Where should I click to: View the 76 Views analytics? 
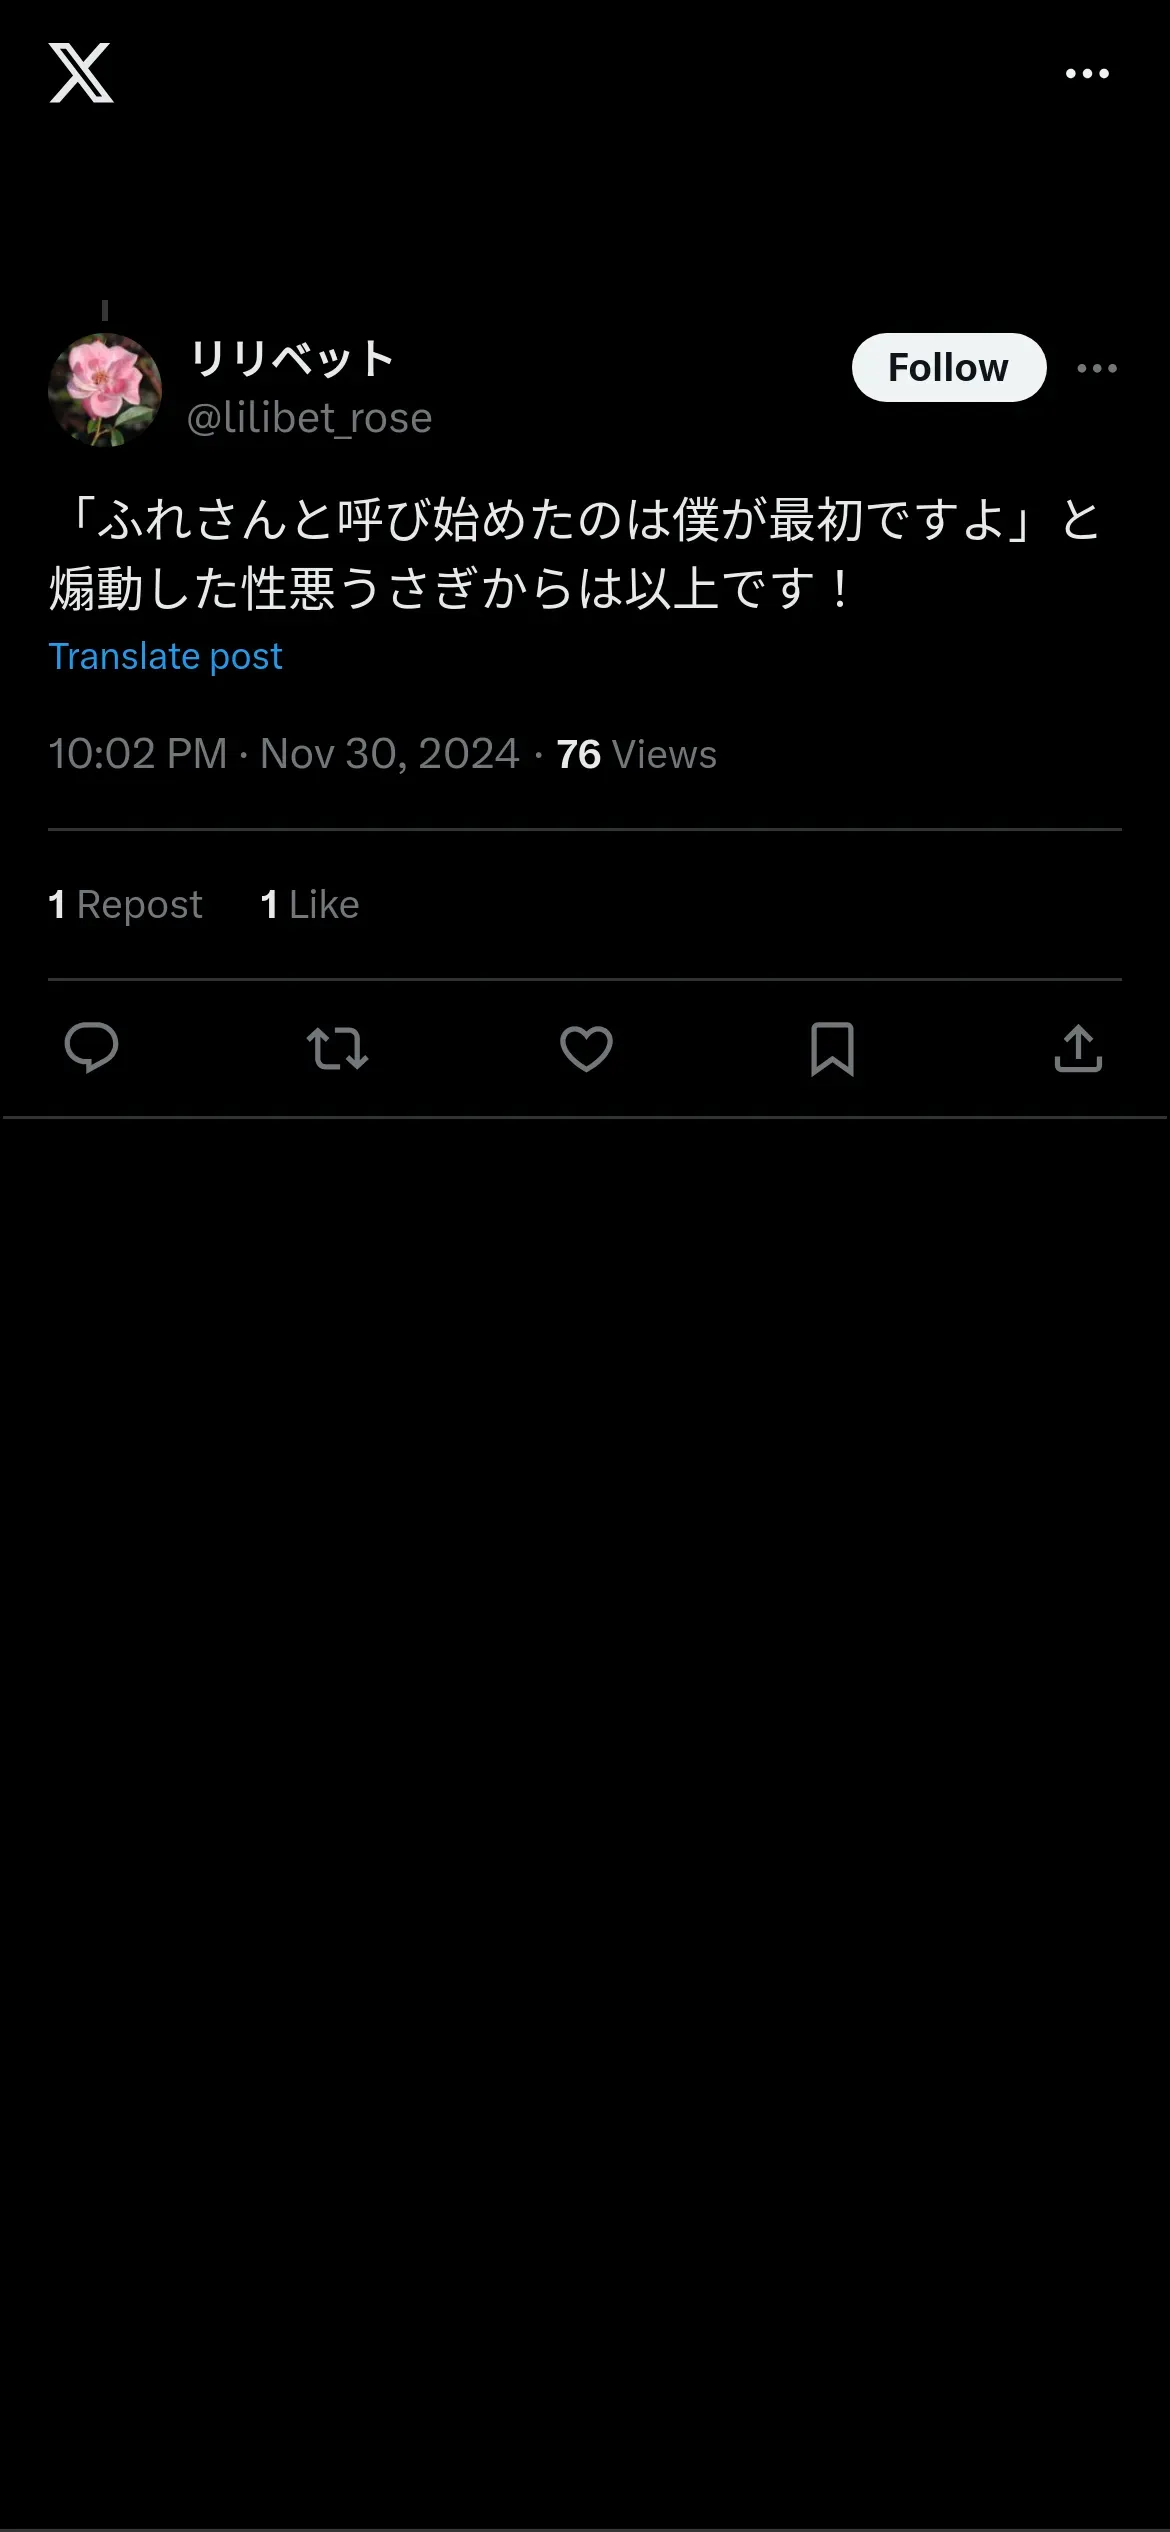[x=636, y=754]
